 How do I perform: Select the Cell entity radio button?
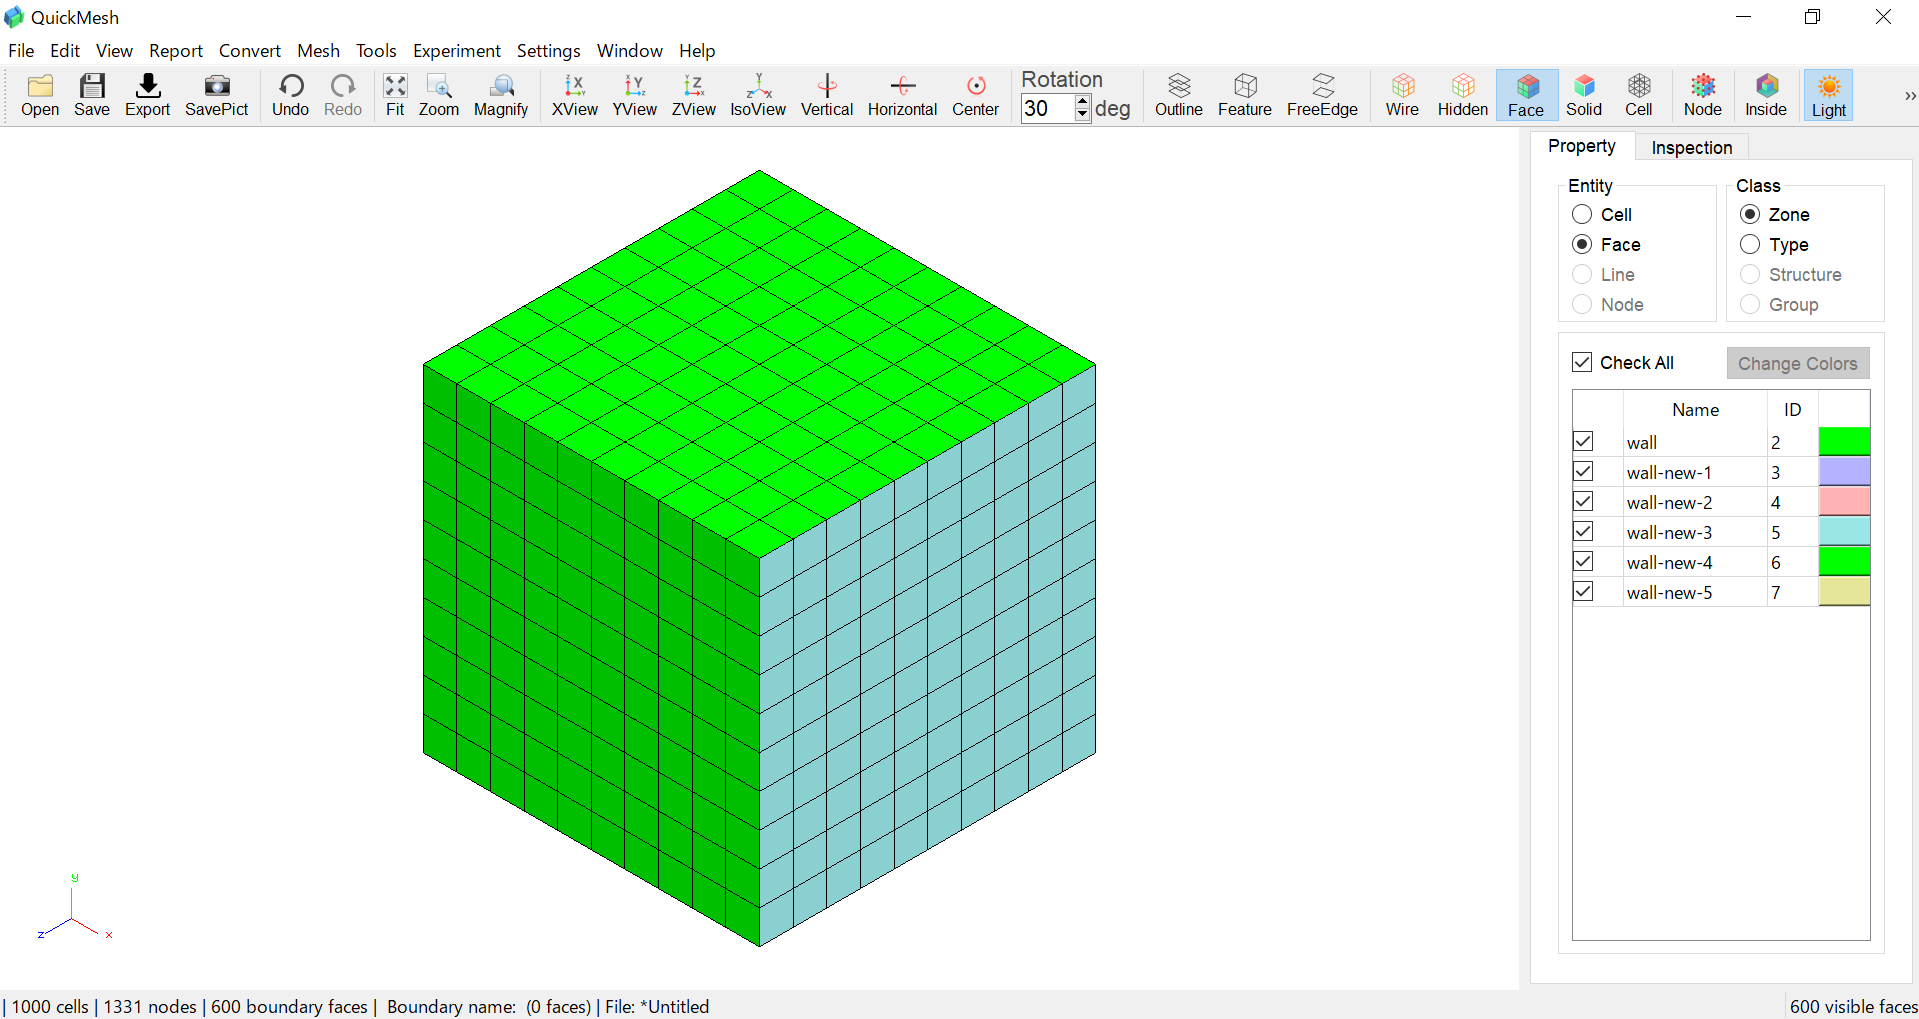[1582, 215]
